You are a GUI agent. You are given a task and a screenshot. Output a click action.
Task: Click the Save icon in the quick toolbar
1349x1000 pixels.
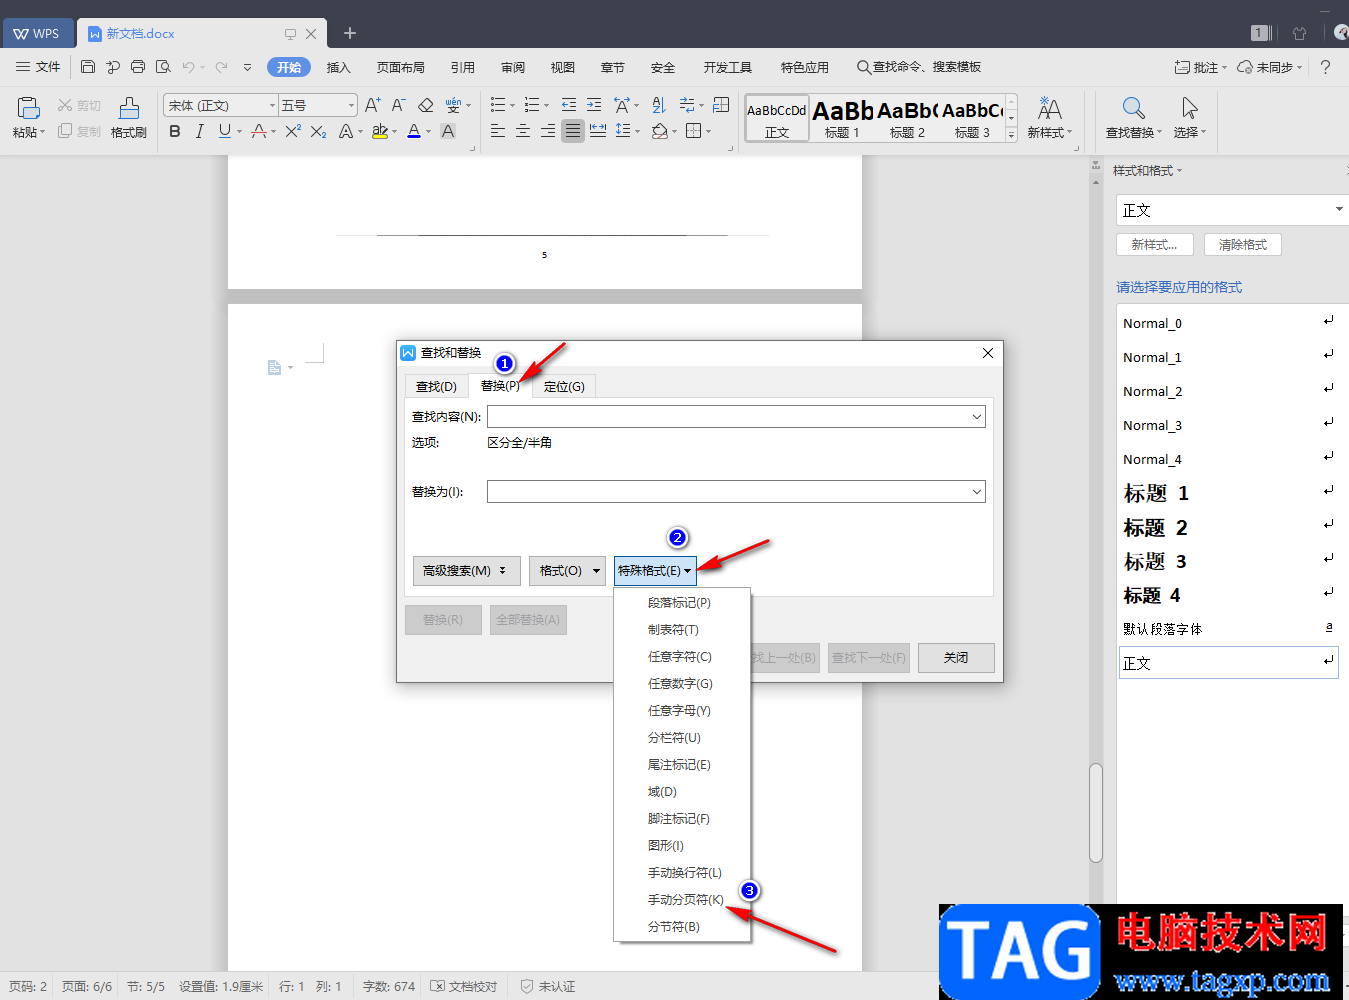coord(88,67)
